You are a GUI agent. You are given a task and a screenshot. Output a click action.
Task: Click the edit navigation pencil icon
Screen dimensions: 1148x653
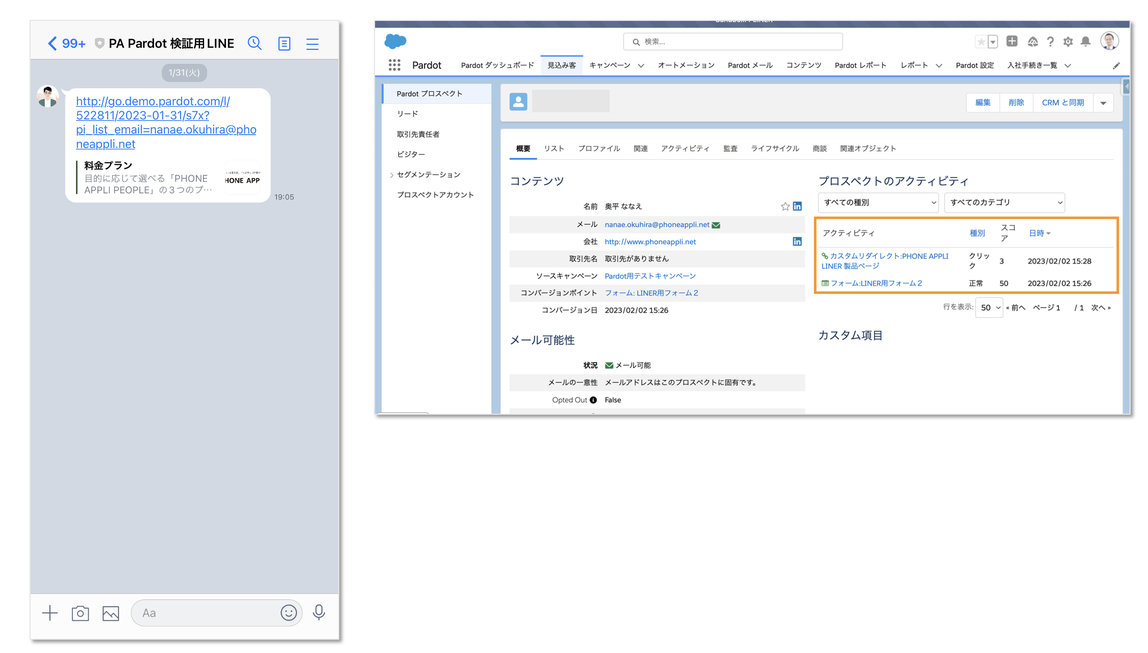[x=1116, y=66]
